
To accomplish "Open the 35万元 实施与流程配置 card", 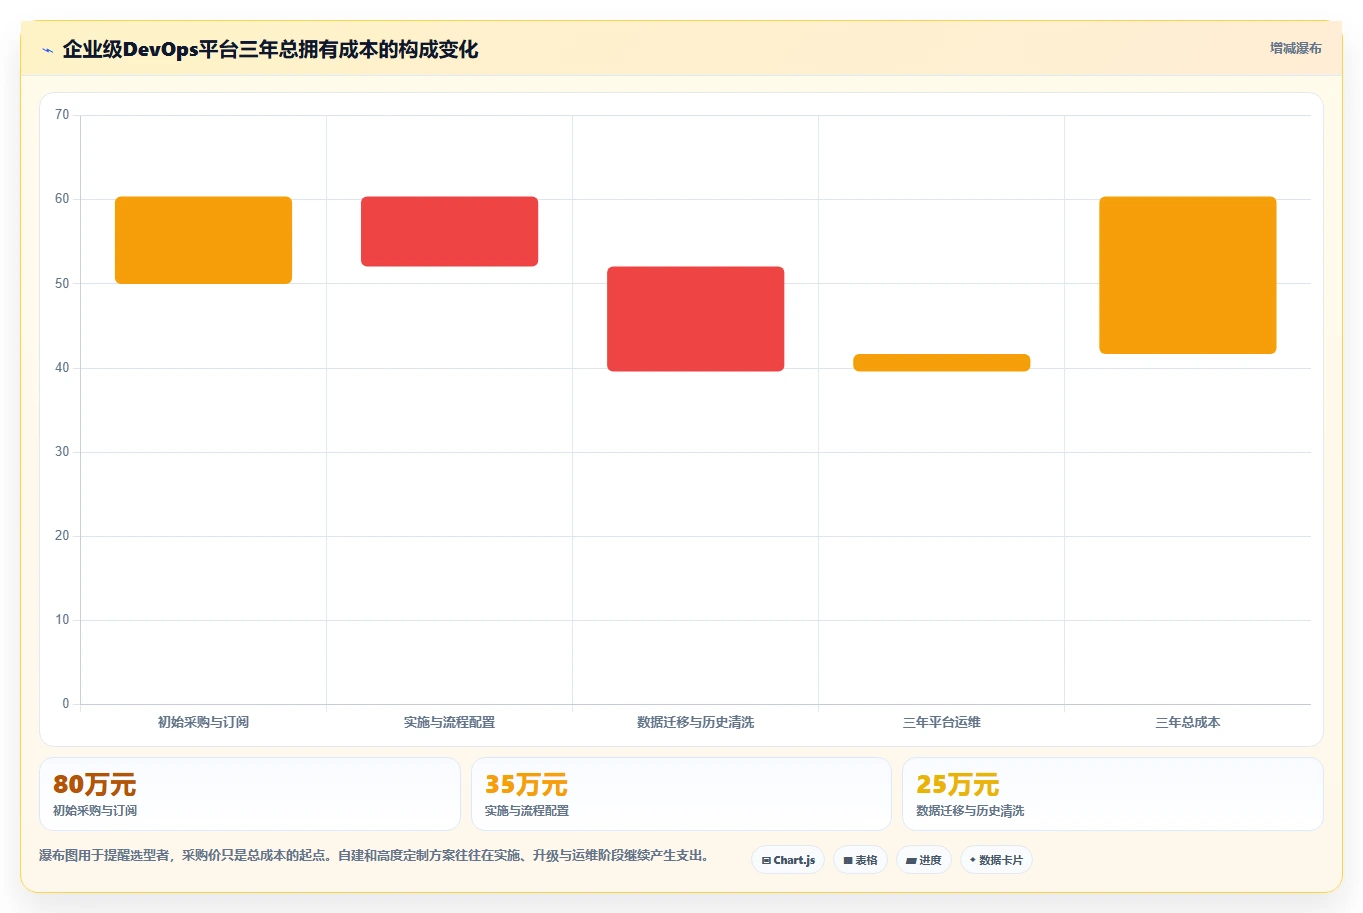I will point(681,794).
